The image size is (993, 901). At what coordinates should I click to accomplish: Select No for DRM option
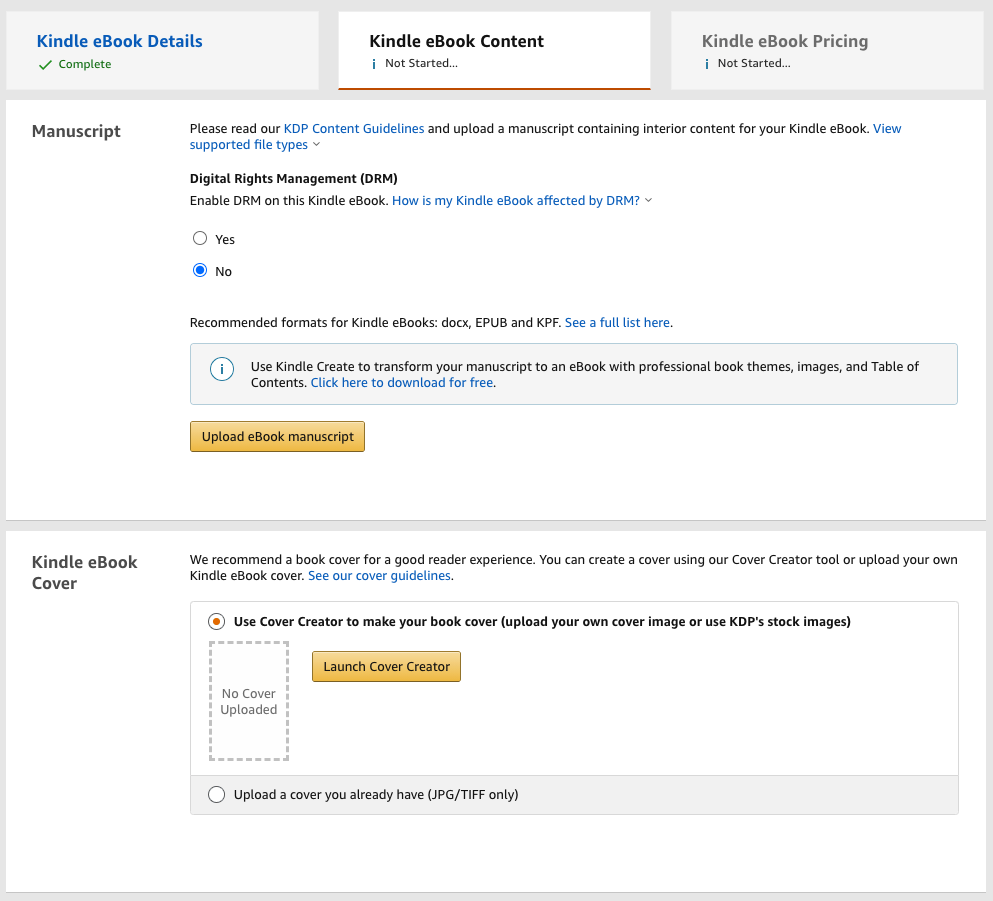pos(200,271)
